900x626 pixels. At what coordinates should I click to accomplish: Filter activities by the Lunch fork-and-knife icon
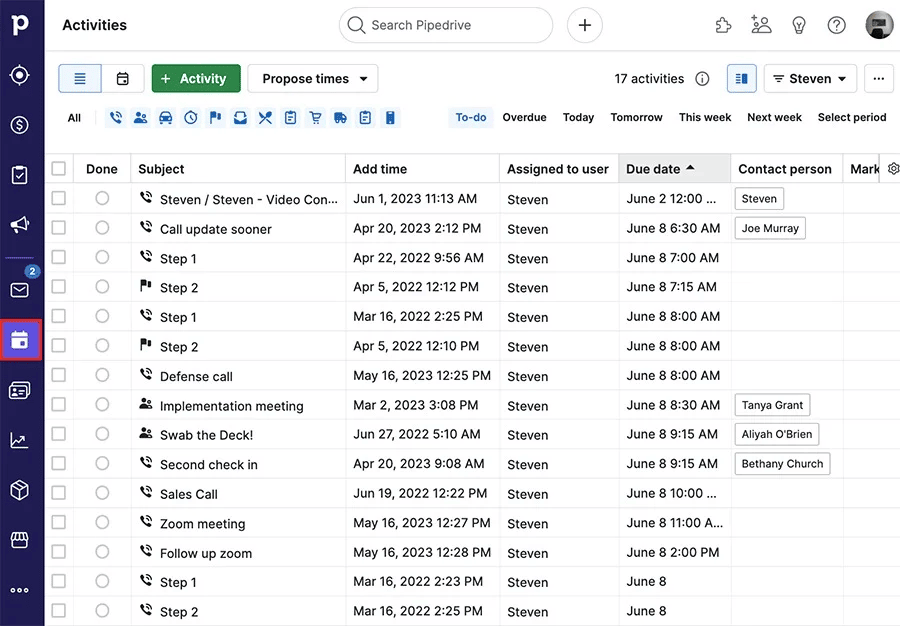[x=264, y=117]
